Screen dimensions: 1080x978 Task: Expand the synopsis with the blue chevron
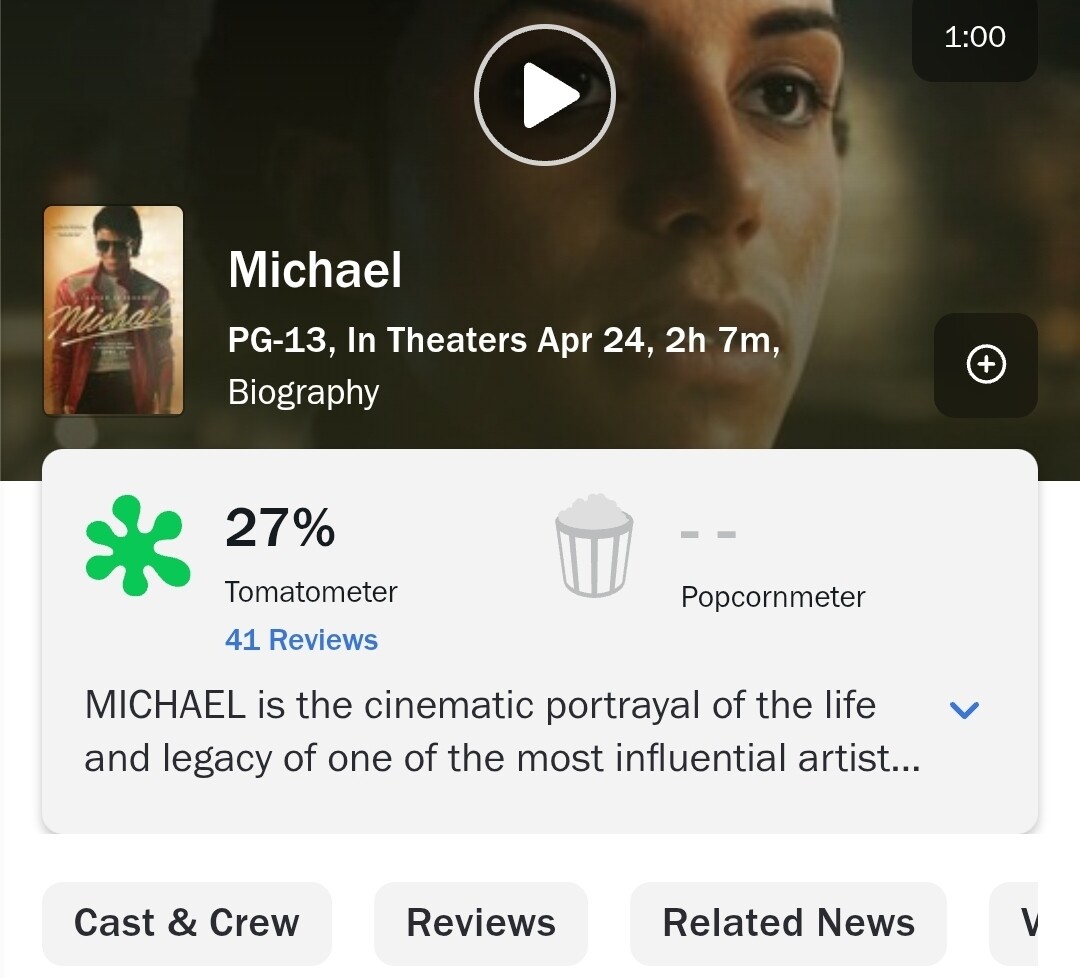pos(964,709)
